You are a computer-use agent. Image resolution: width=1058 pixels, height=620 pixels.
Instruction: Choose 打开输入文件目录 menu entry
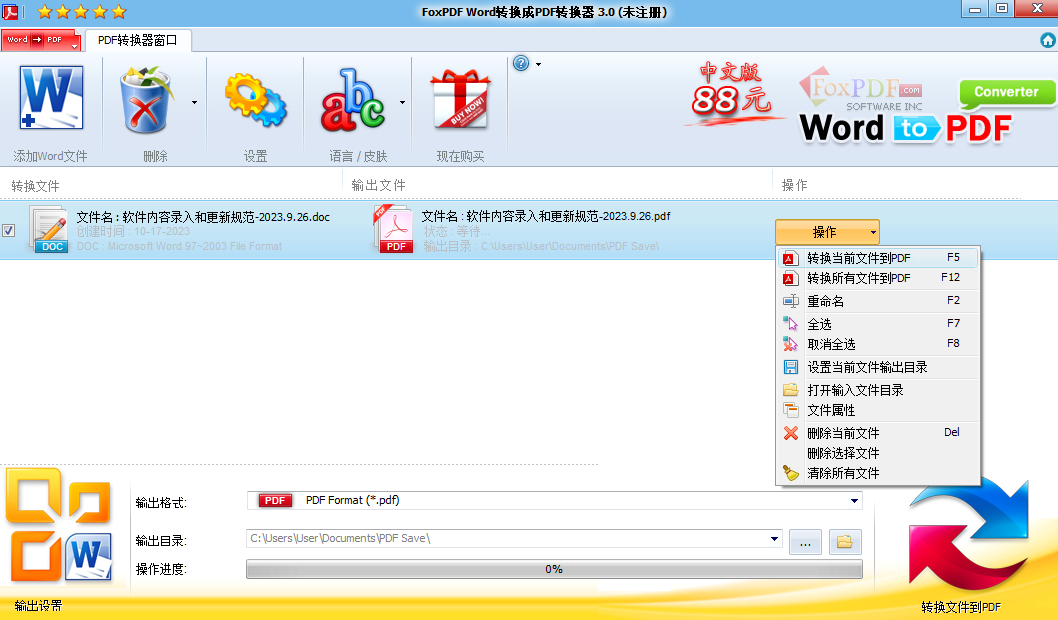[x=878, y=390]
